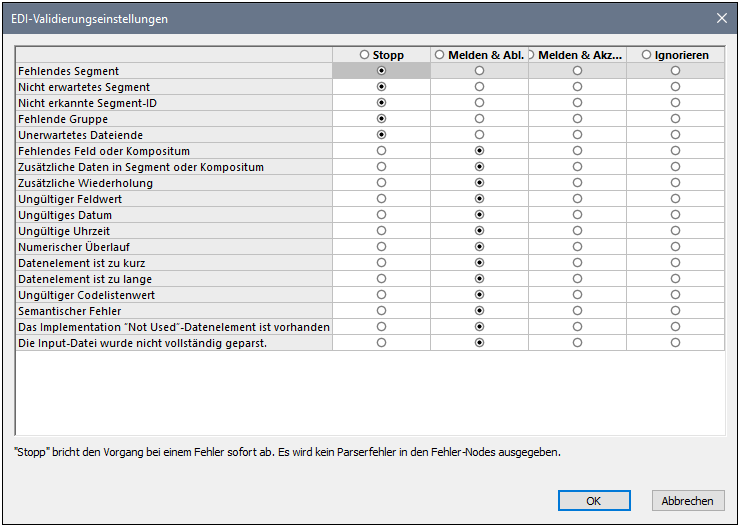This screenshot has width=740, height=527.
Task: Set Semantischer Fehler to Stopp
Action: pos(381,311)
